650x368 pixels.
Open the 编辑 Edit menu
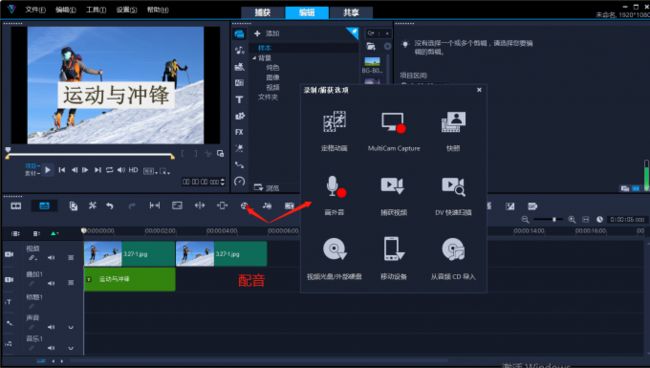[x=65, y=9]
